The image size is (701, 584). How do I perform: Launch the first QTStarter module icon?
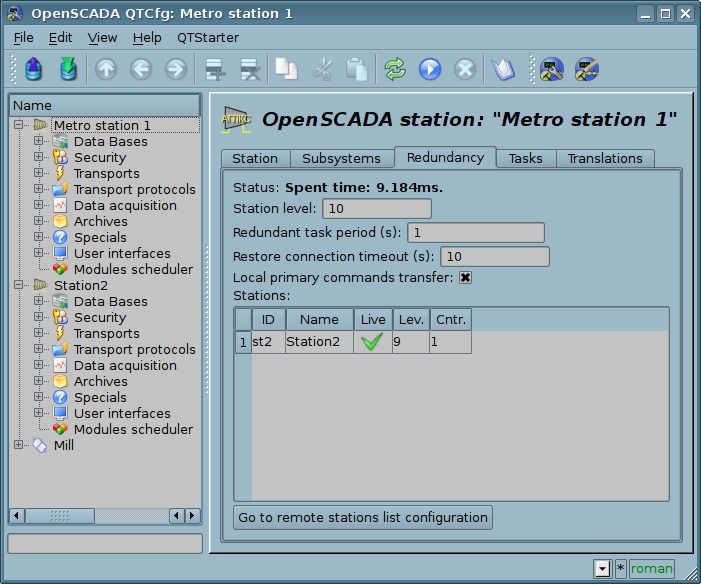(552, 69)
